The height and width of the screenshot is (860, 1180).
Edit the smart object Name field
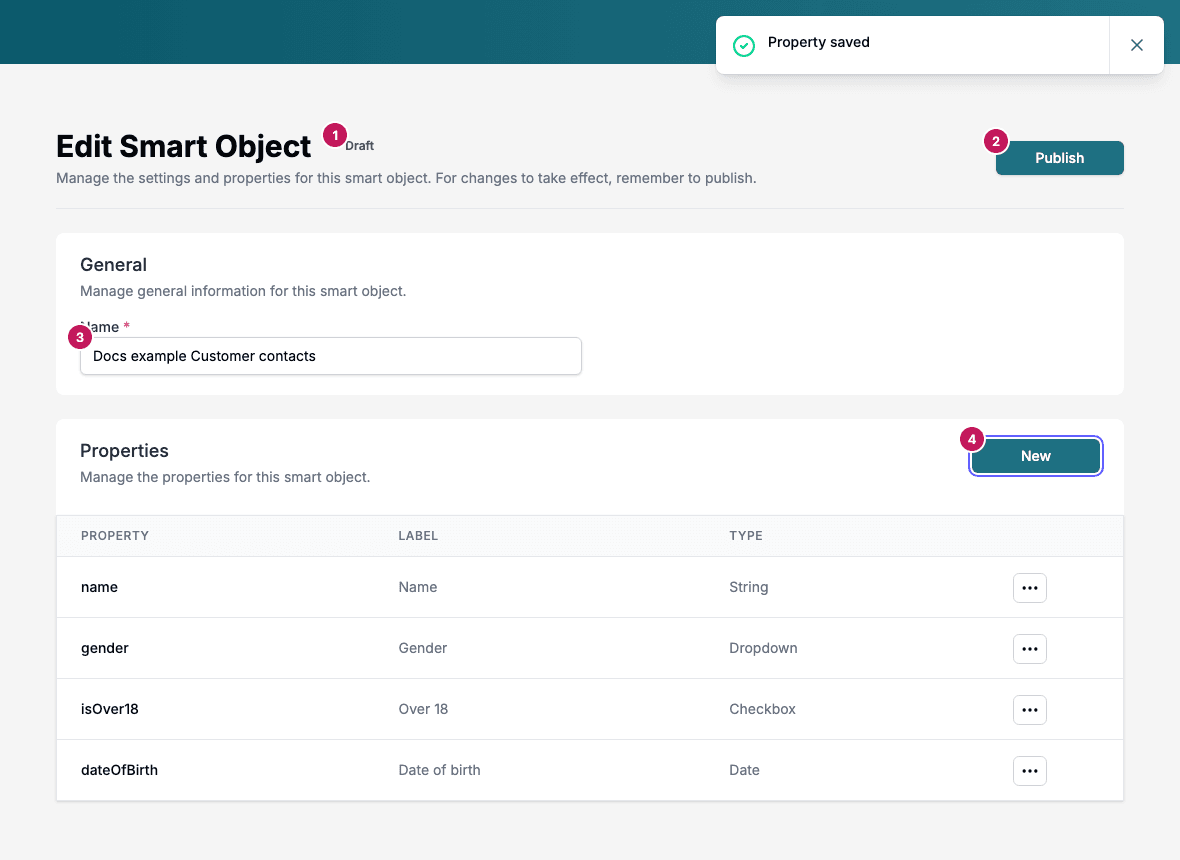point(330,356)
